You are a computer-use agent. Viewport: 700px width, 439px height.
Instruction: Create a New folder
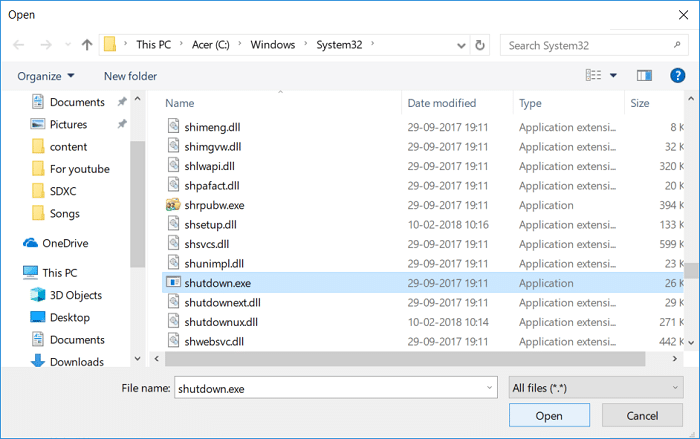(x=130, y=76)
